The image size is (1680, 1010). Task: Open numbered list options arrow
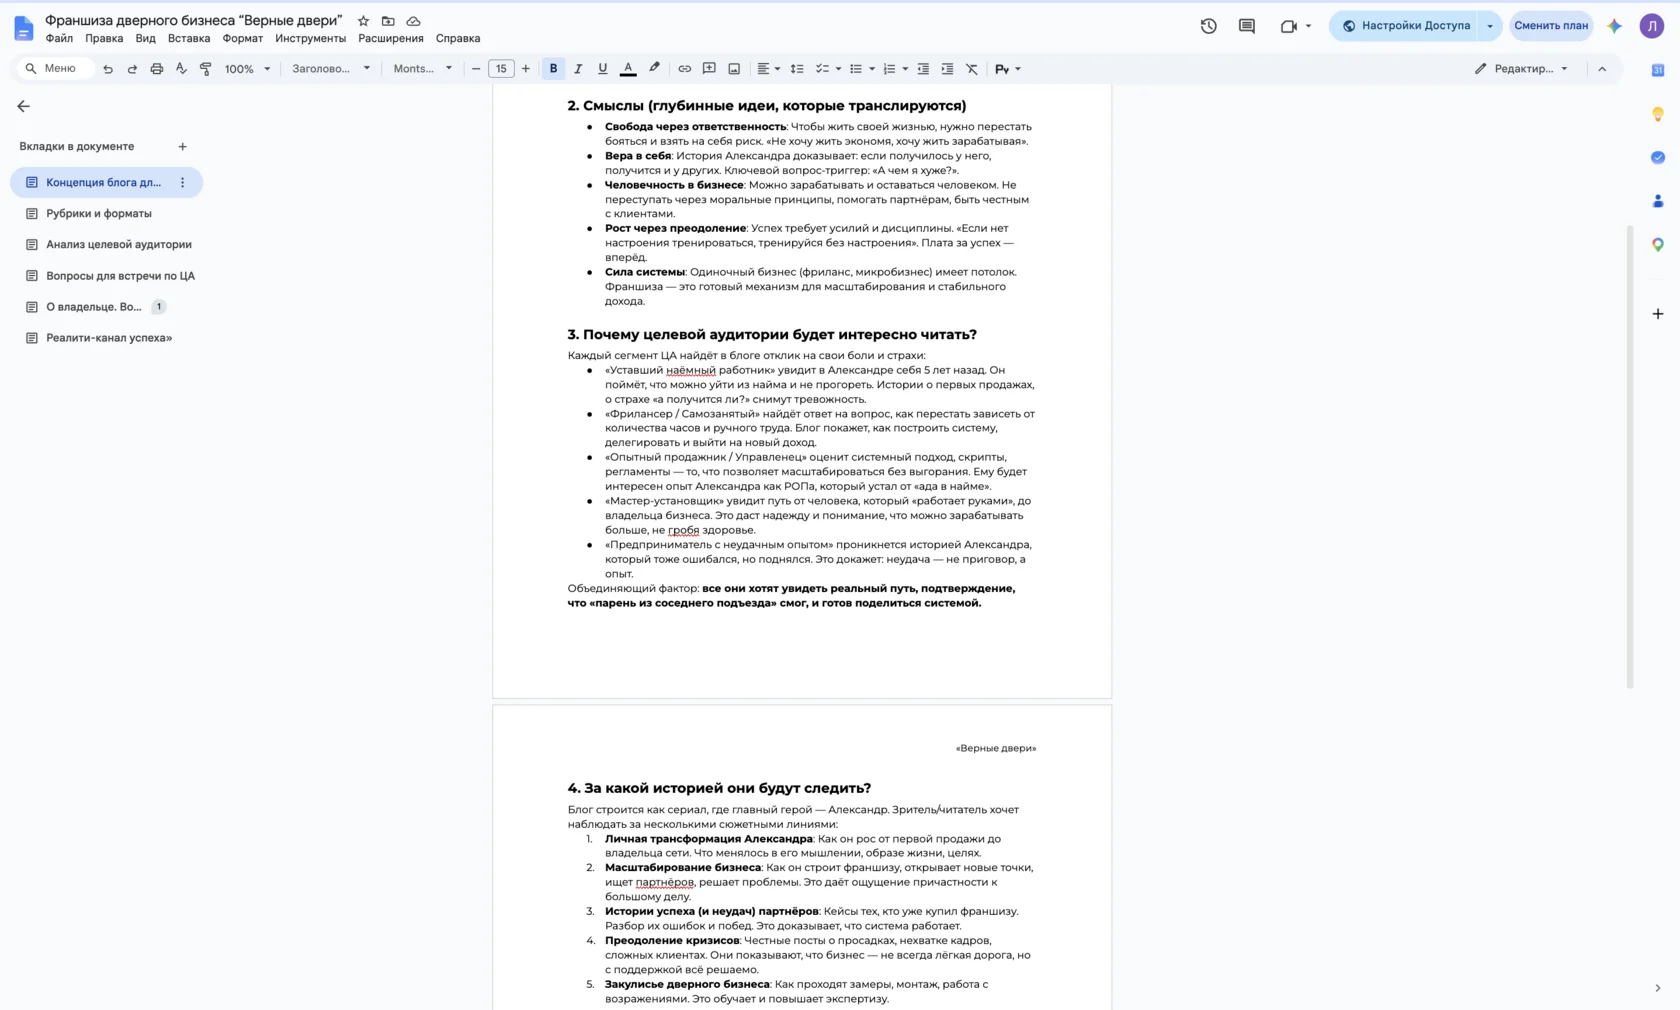click(x=905, y=69)
